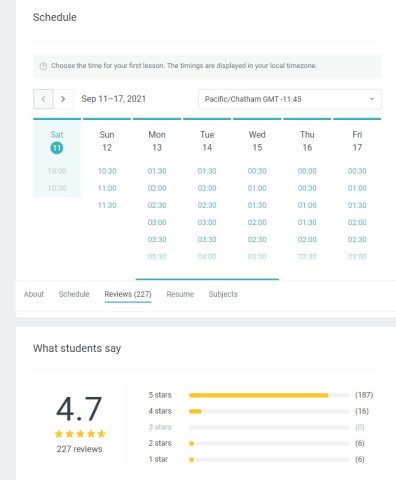
Task: Select Tuesday 14 slot at 02:30
Action: coord(207,205)
